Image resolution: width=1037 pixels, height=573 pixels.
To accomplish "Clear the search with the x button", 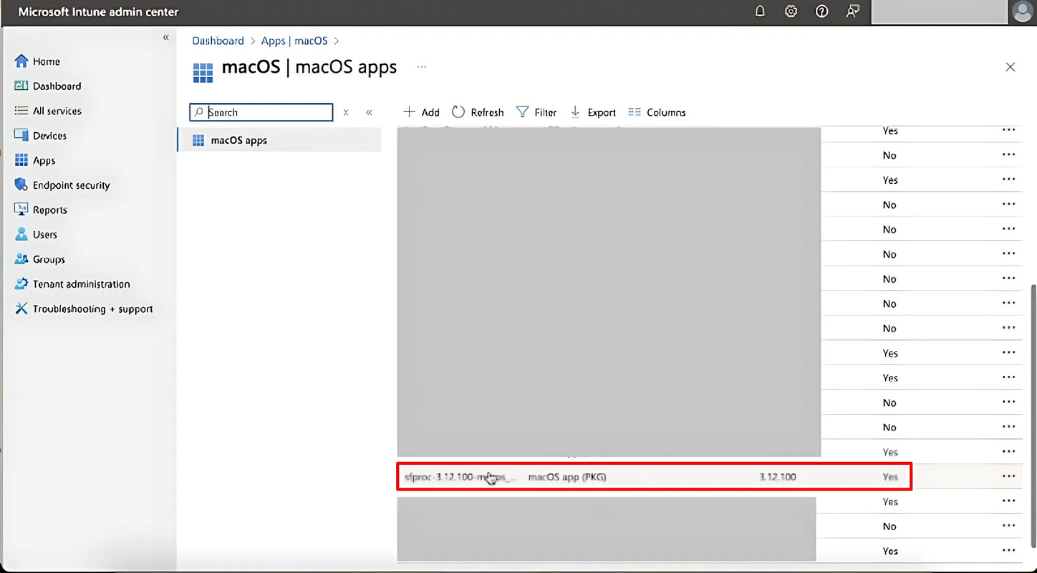I will tap(345, 113).
